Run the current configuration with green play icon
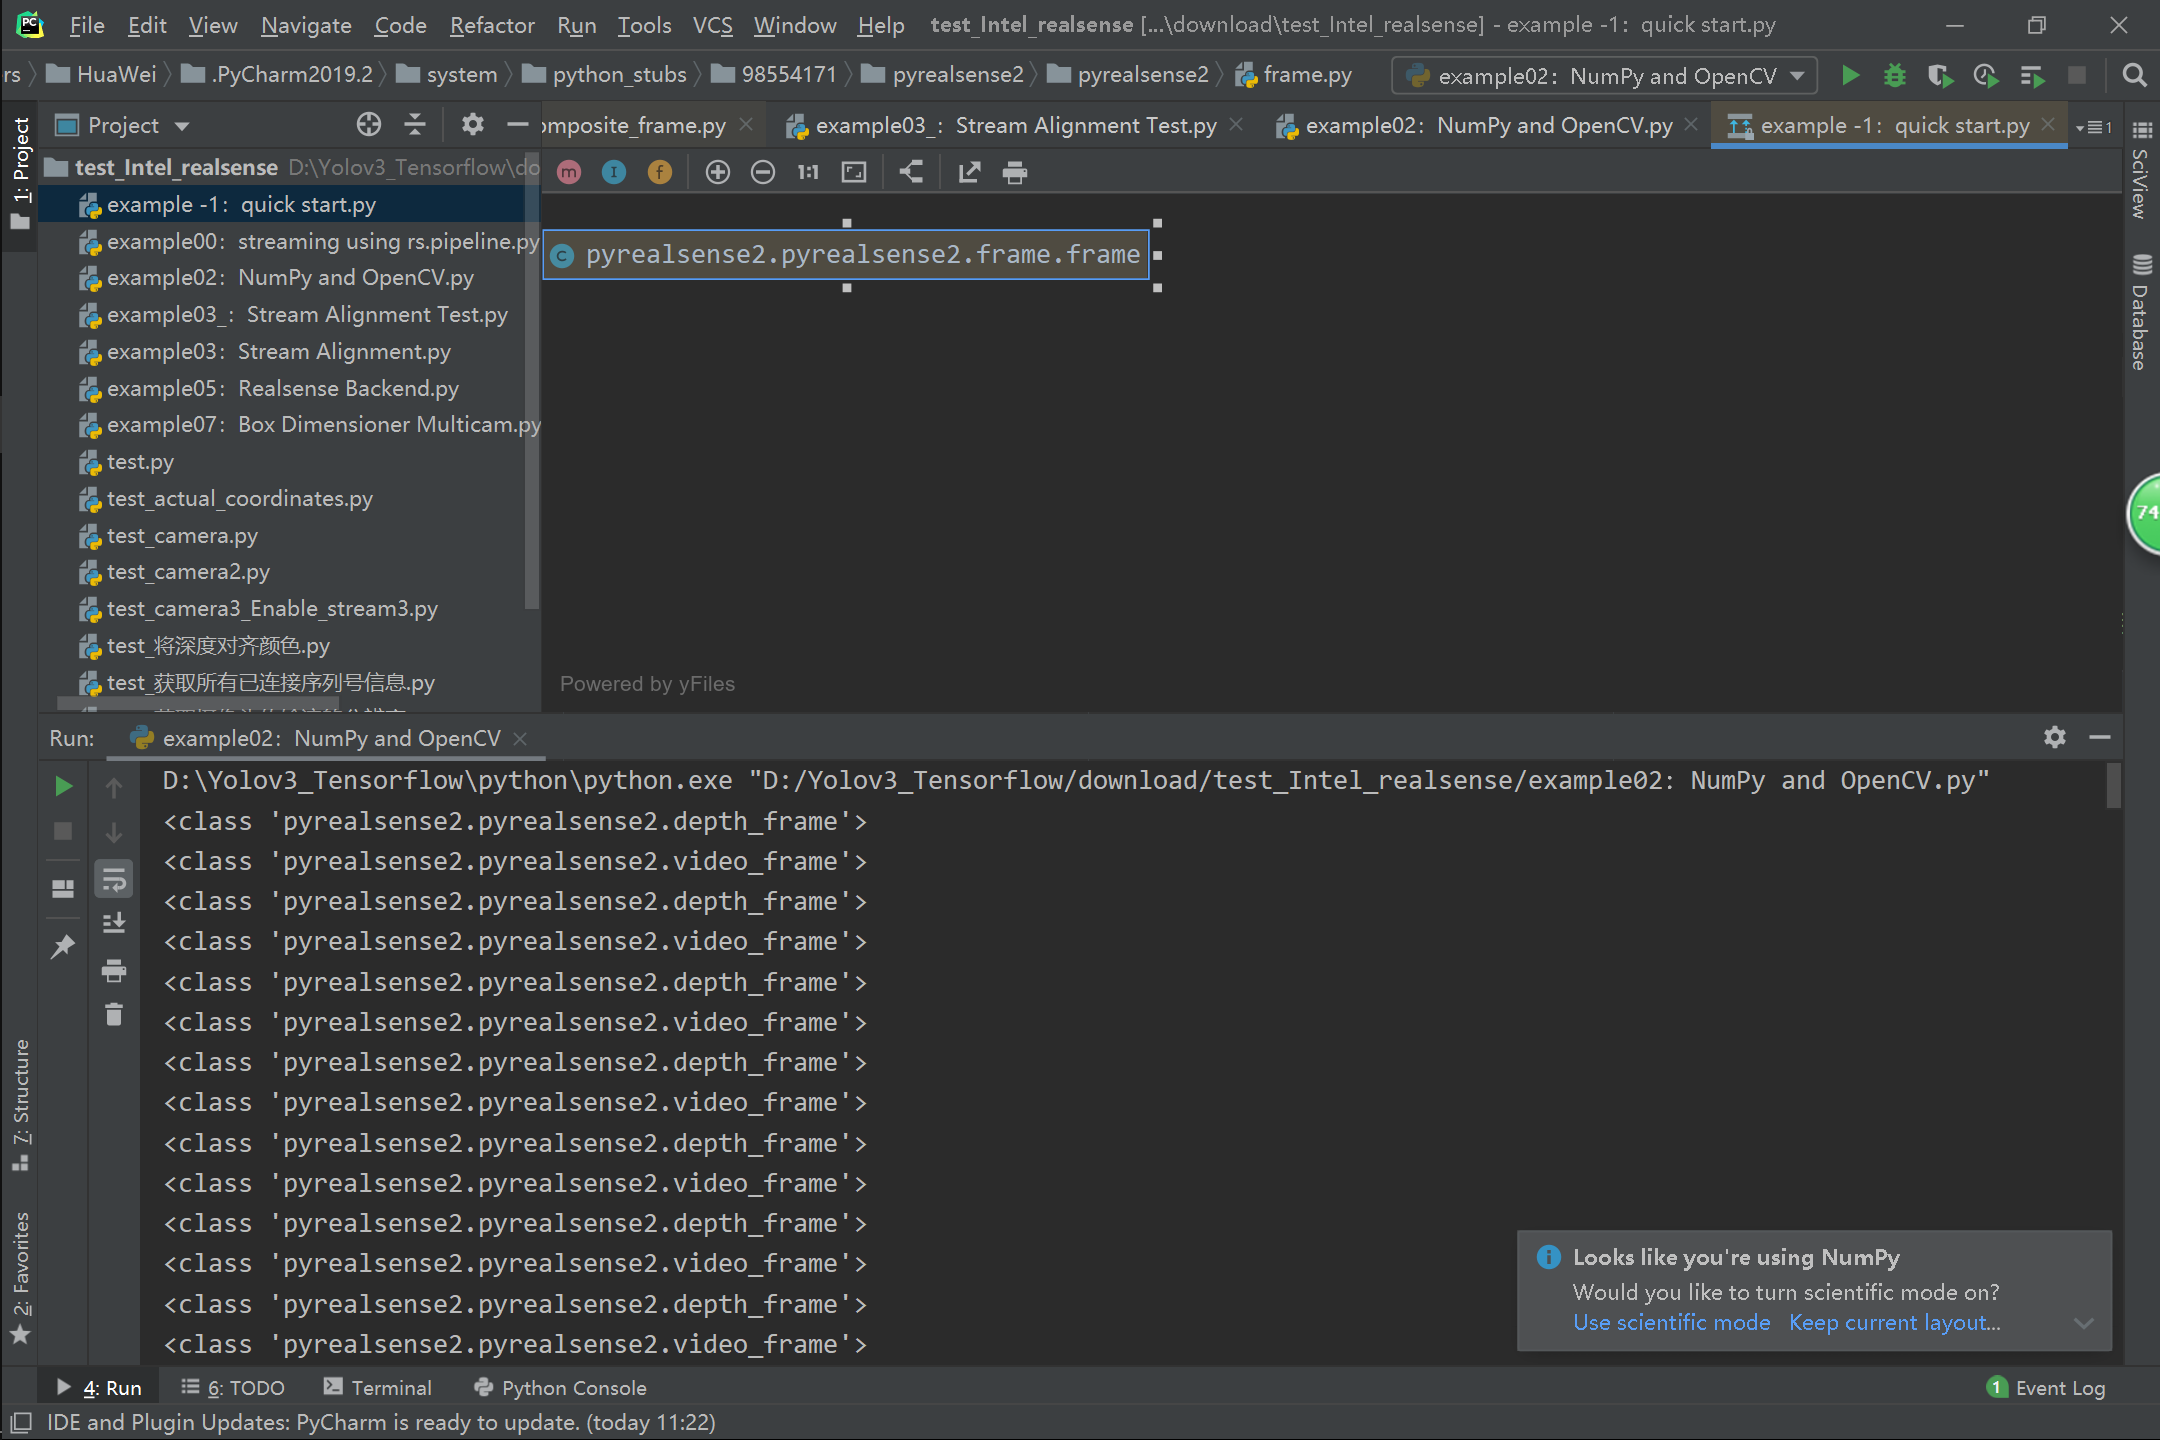The height and width of the screenshot is (1440, 2160). point(1851,75)
